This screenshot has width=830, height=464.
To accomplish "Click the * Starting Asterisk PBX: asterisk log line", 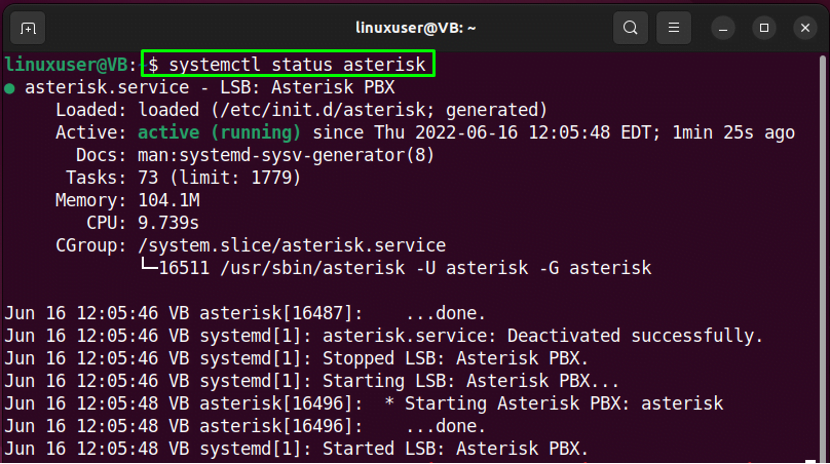I will 364,404.
